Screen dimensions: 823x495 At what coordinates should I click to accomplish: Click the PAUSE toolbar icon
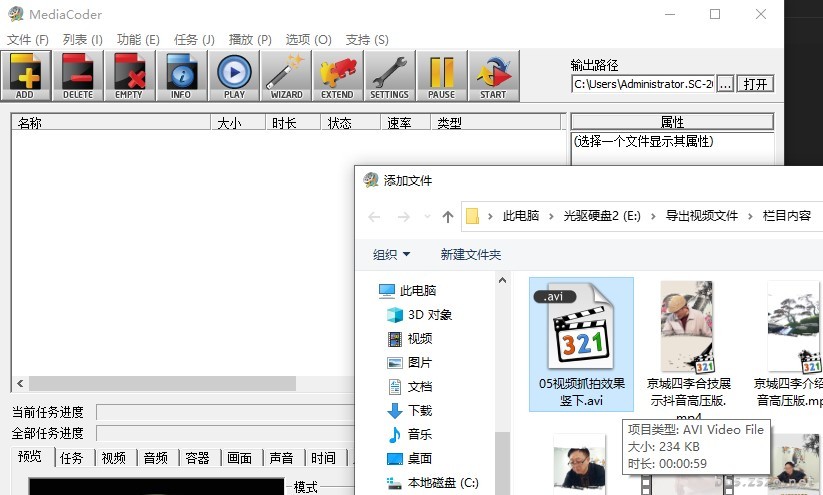[x=441, y=76]
